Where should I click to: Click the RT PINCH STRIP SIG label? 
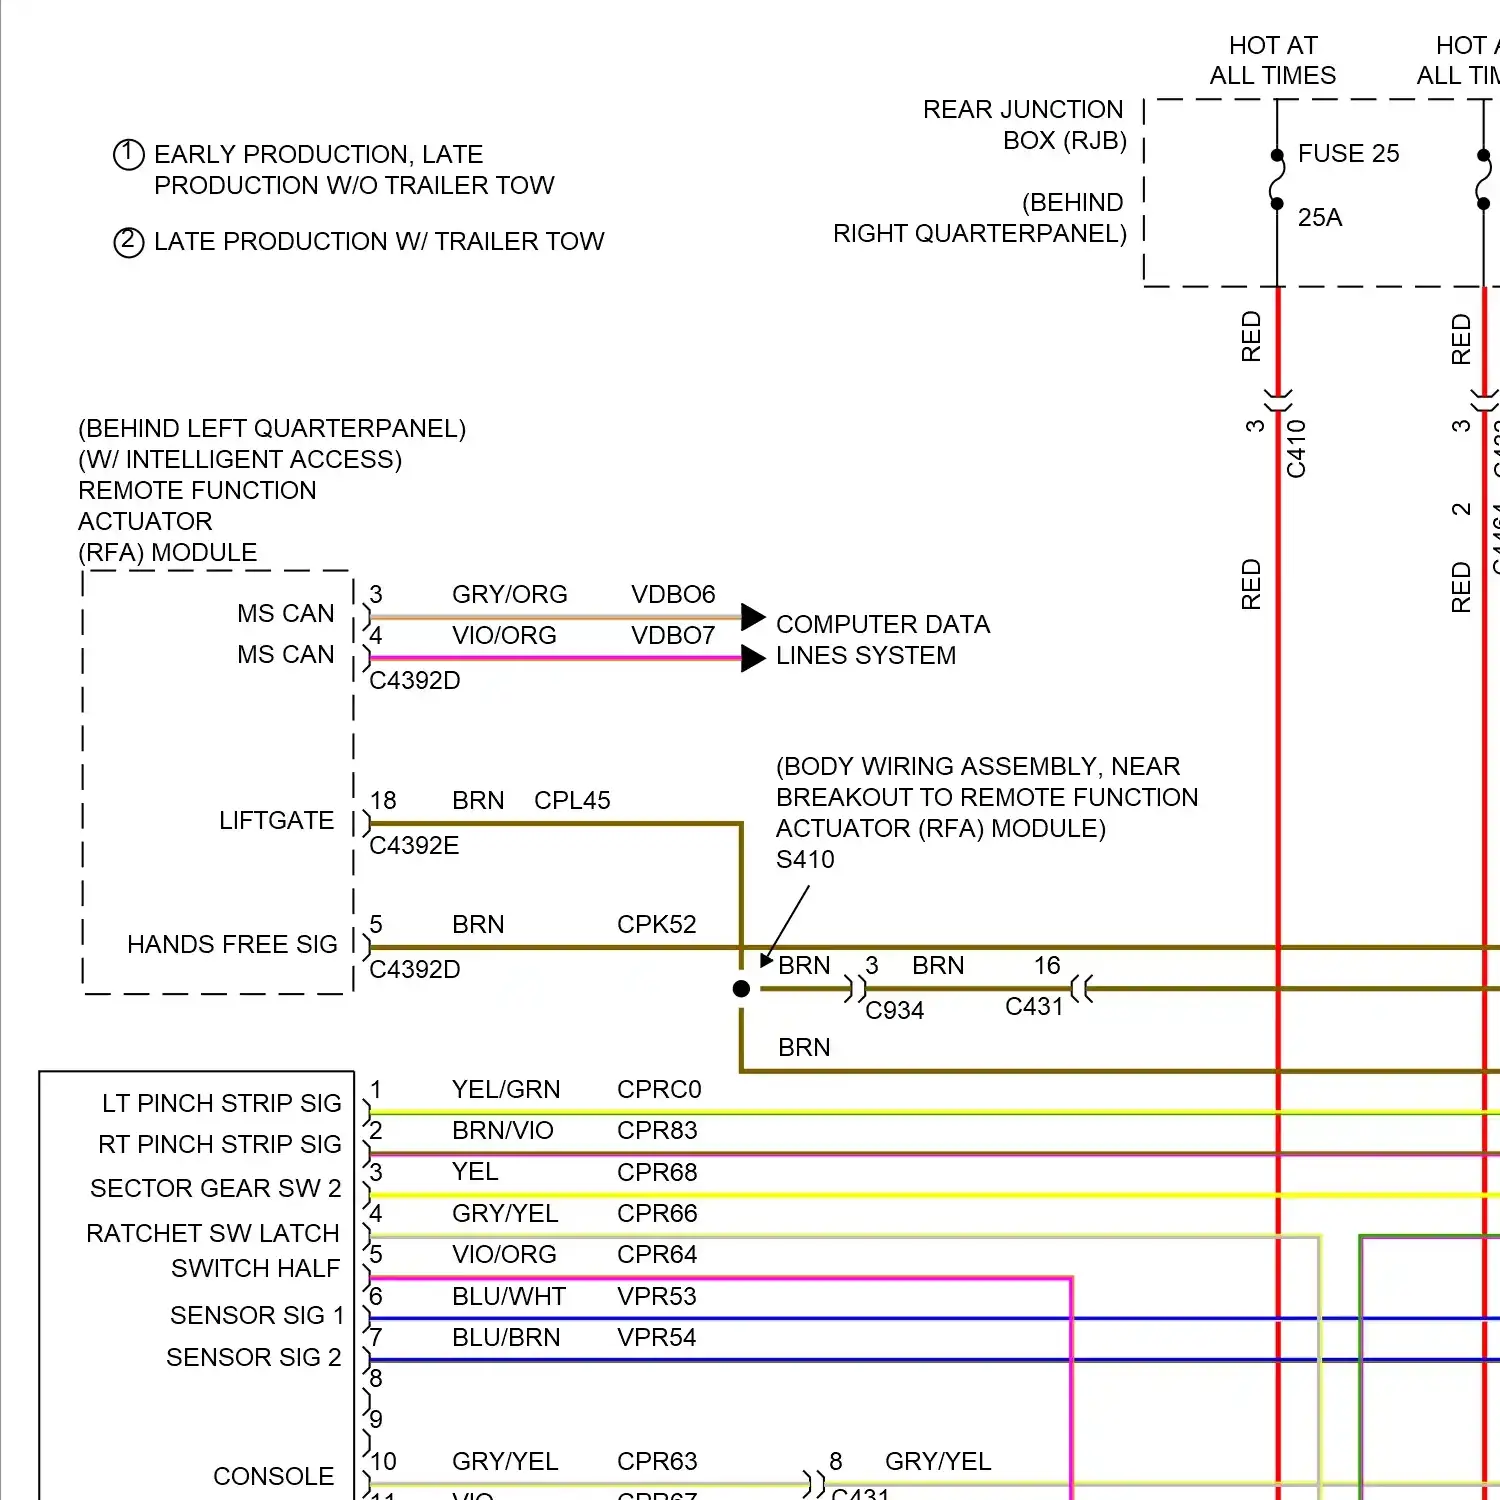pyautogui.click(x=220, y=1144)
